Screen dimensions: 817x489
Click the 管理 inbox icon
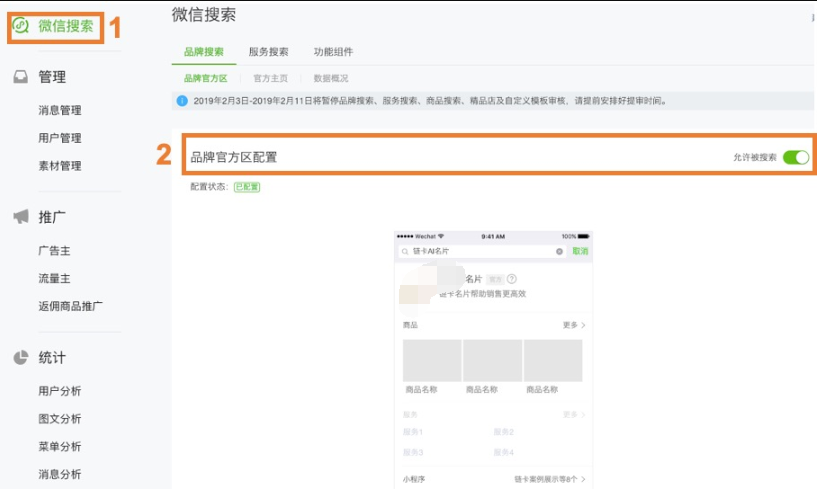pos(21,77)
